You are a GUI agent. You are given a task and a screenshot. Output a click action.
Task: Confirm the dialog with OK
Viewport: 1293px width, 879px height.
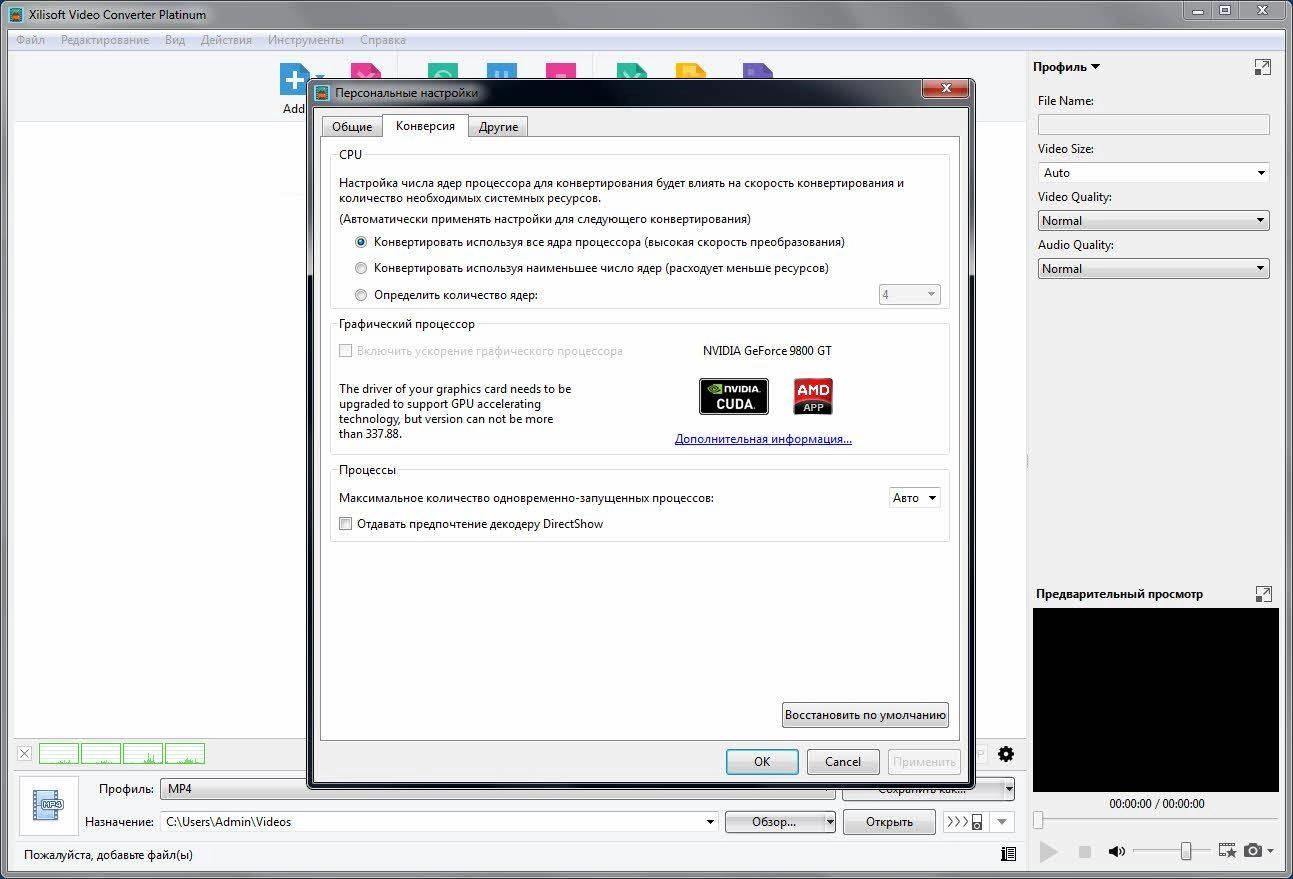762,762
